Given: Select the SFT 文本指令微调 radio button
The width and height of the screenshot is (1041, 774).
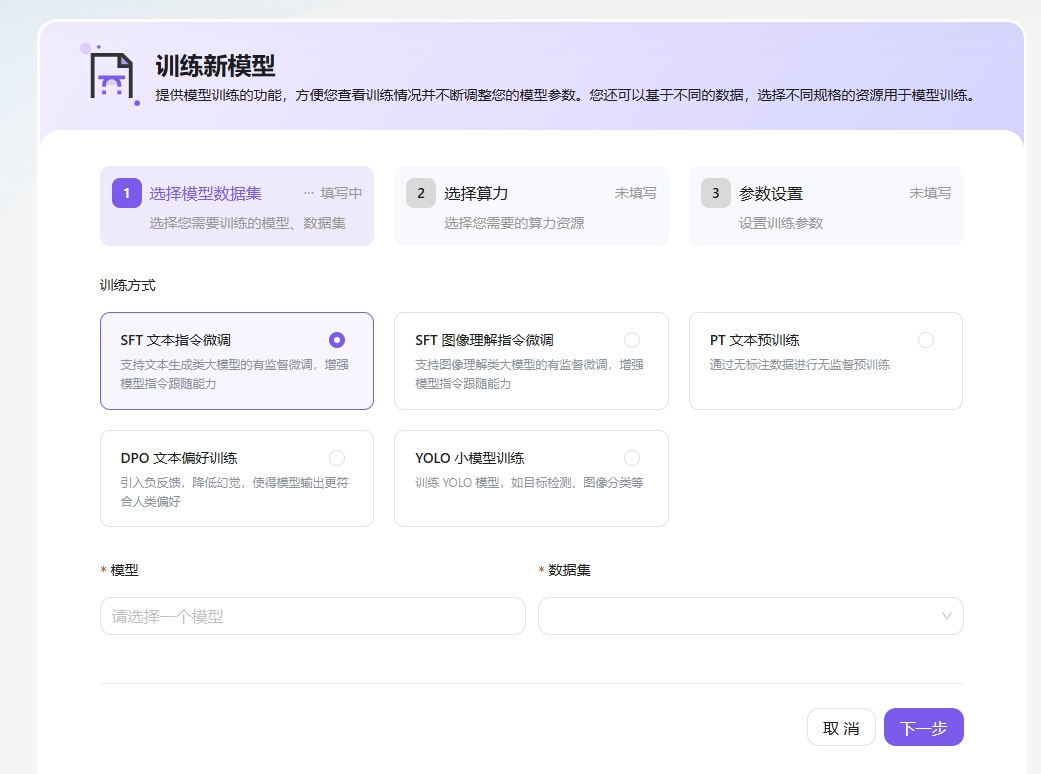Looking at the screenshot, I should pyautogui.click(x=337, y=340).
